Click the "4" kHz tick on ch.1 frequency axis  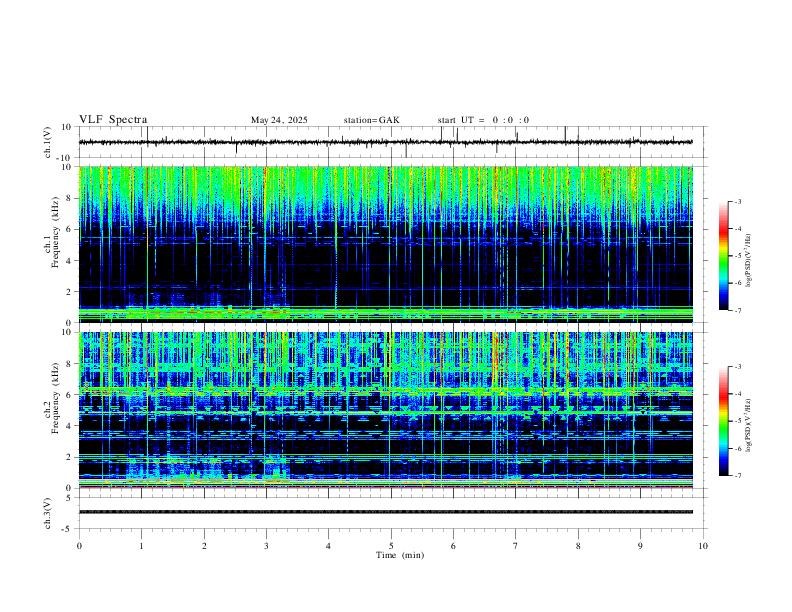[x=70, y=261]
